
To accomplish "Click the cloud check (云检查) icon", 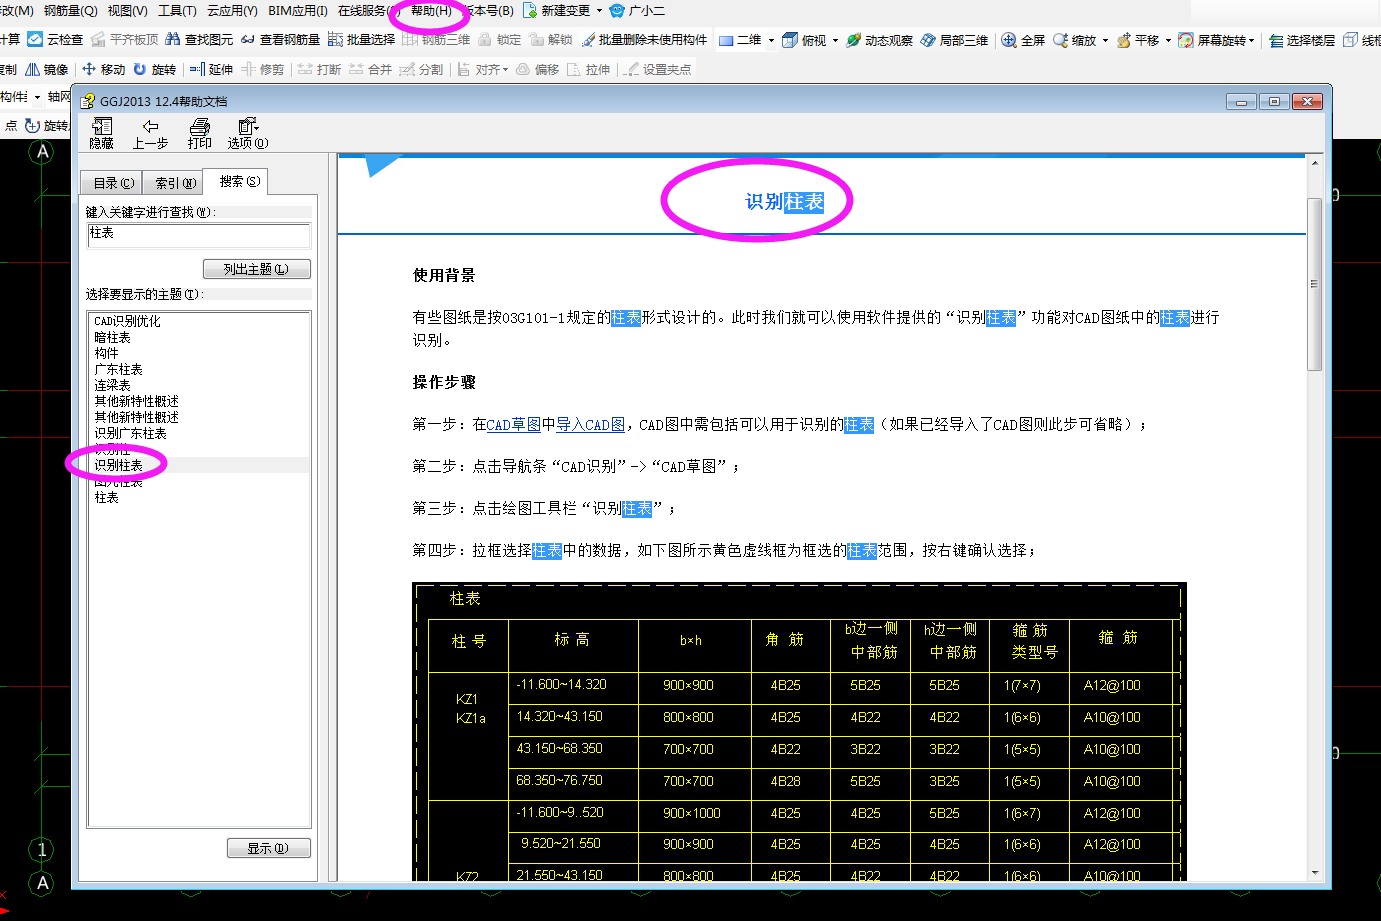I will (35, 40).
